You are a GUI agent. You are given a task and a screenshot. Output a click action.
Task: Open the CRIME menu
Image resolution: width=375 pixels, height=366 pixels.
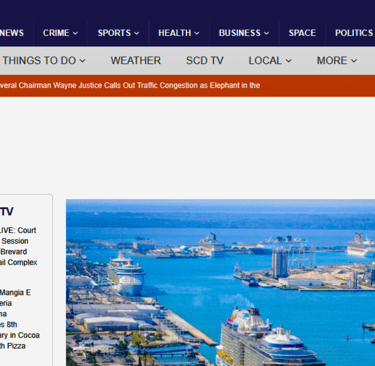(x=56, y=33)
